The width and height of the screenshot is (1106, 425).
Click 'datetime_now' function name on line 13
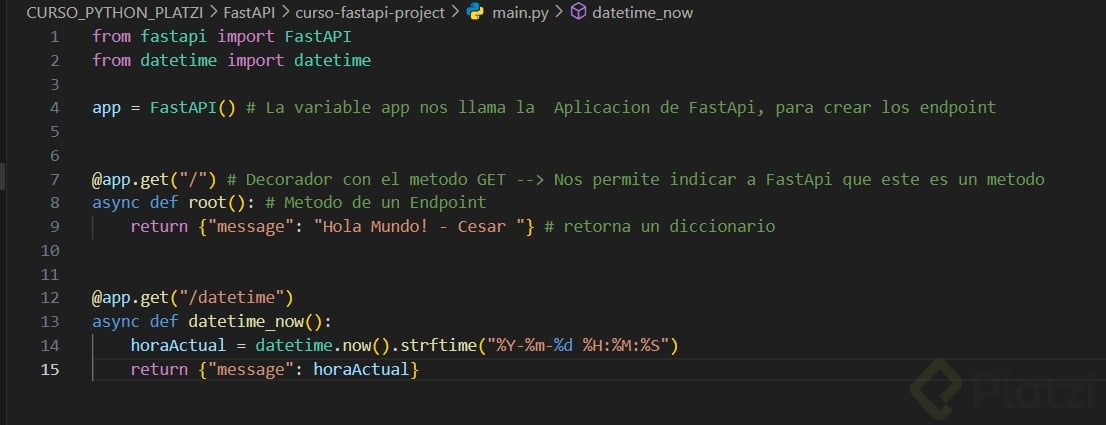point(246,322)
